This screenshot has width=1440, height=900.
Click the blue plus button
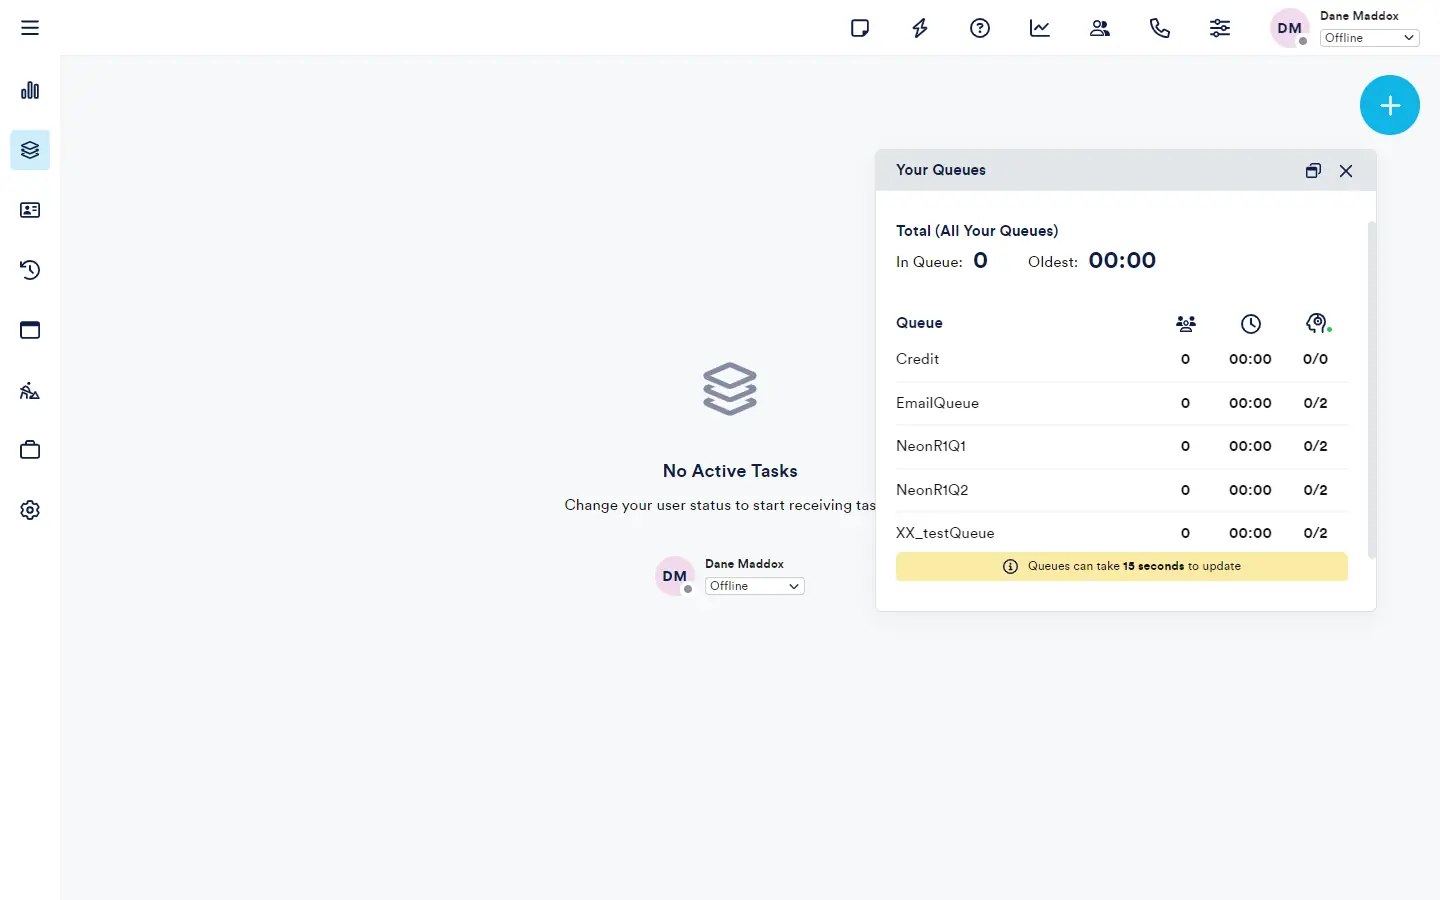[x=1389, y=105]
